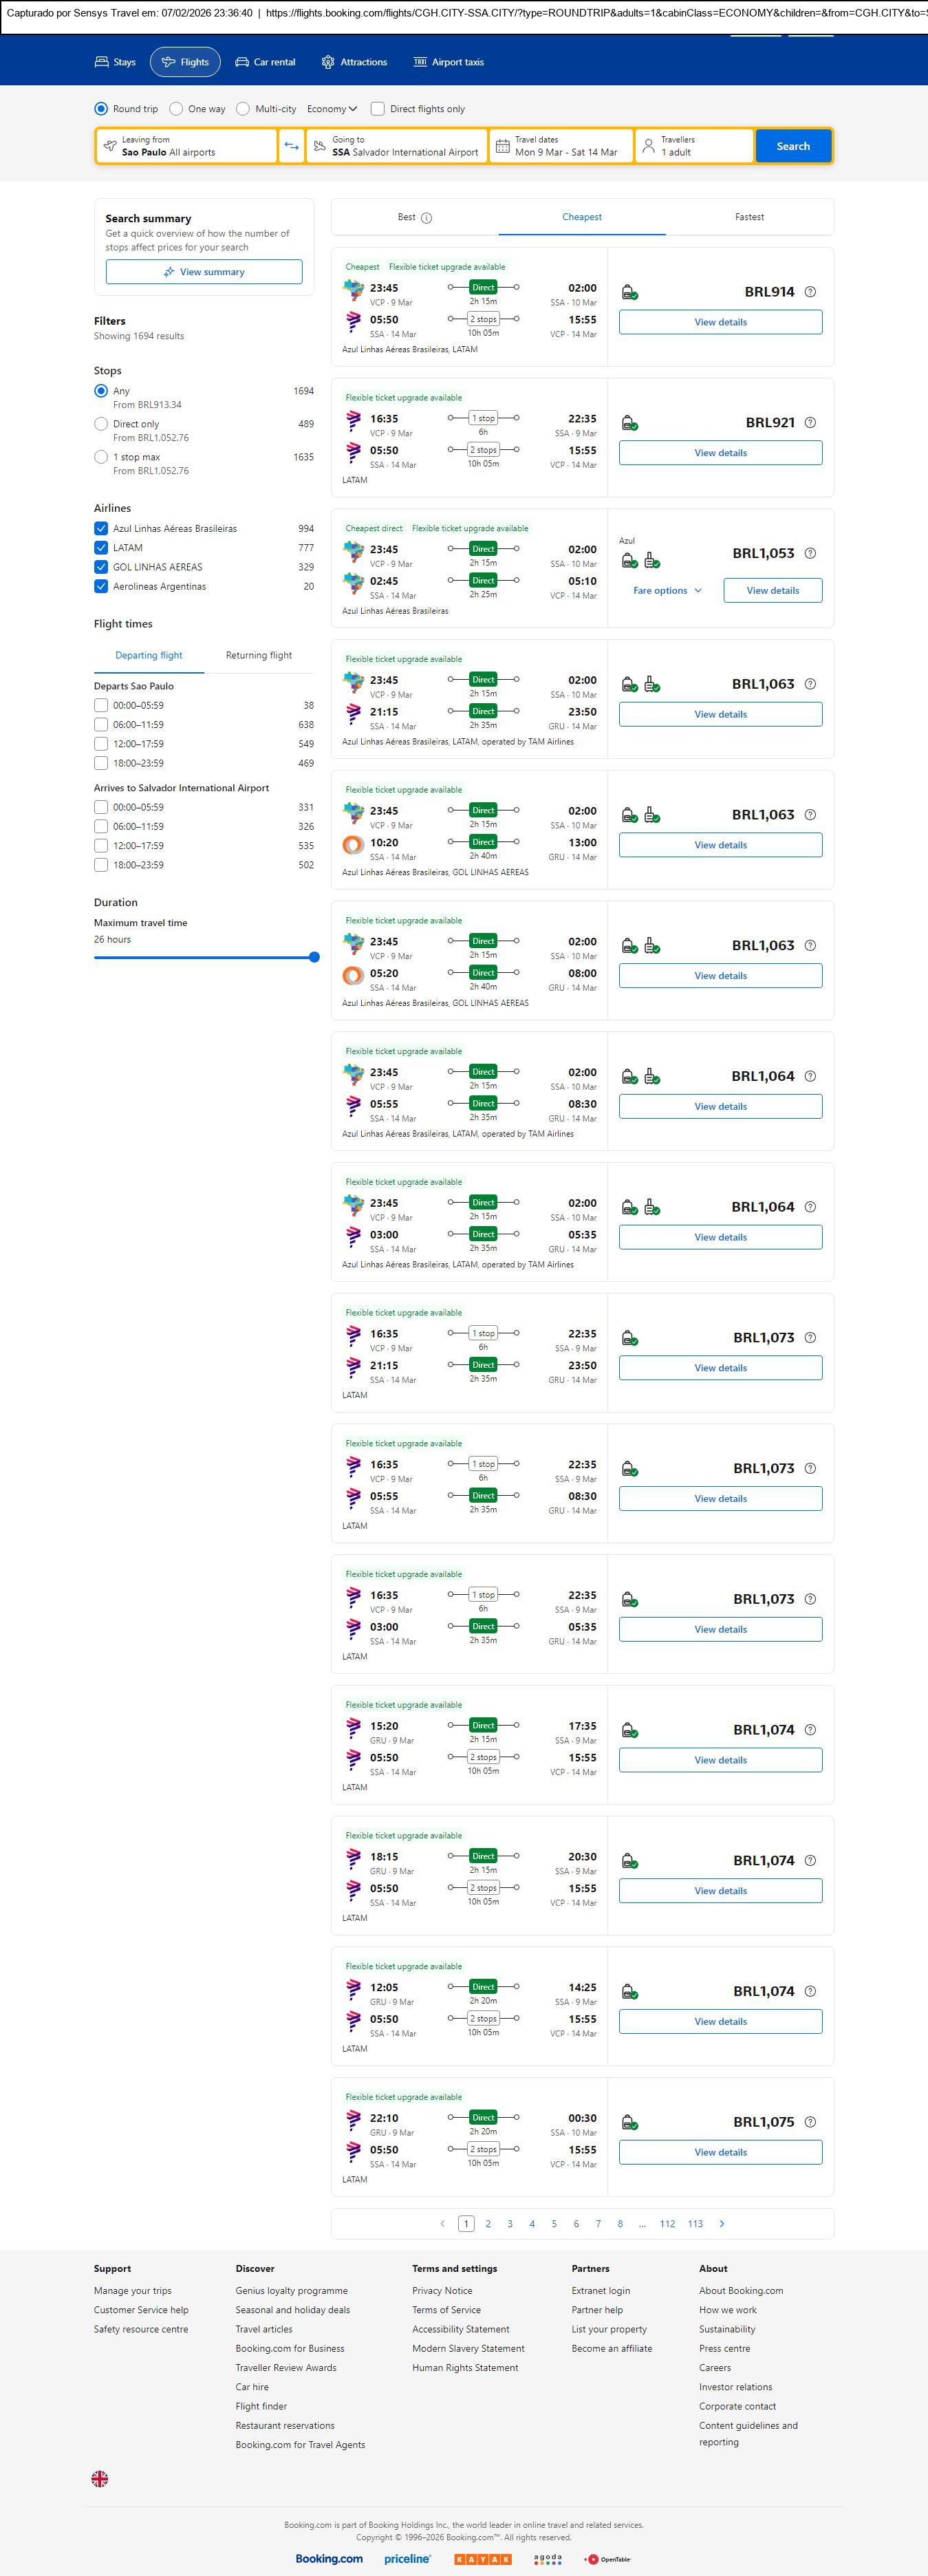Screen dimensions: 928x2576
Task: Click the Car rental car icon
Action: 242,62
